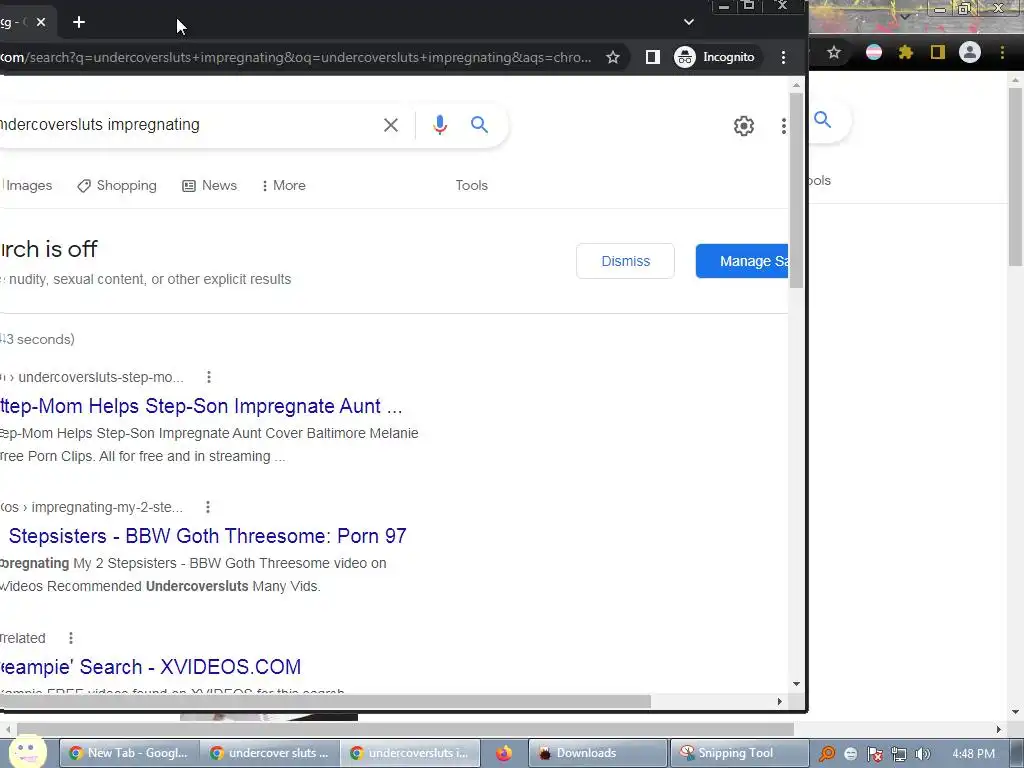Screen dimensions: 1024x768
Task: Close the incognito browser tab
Action: (41, 22)
